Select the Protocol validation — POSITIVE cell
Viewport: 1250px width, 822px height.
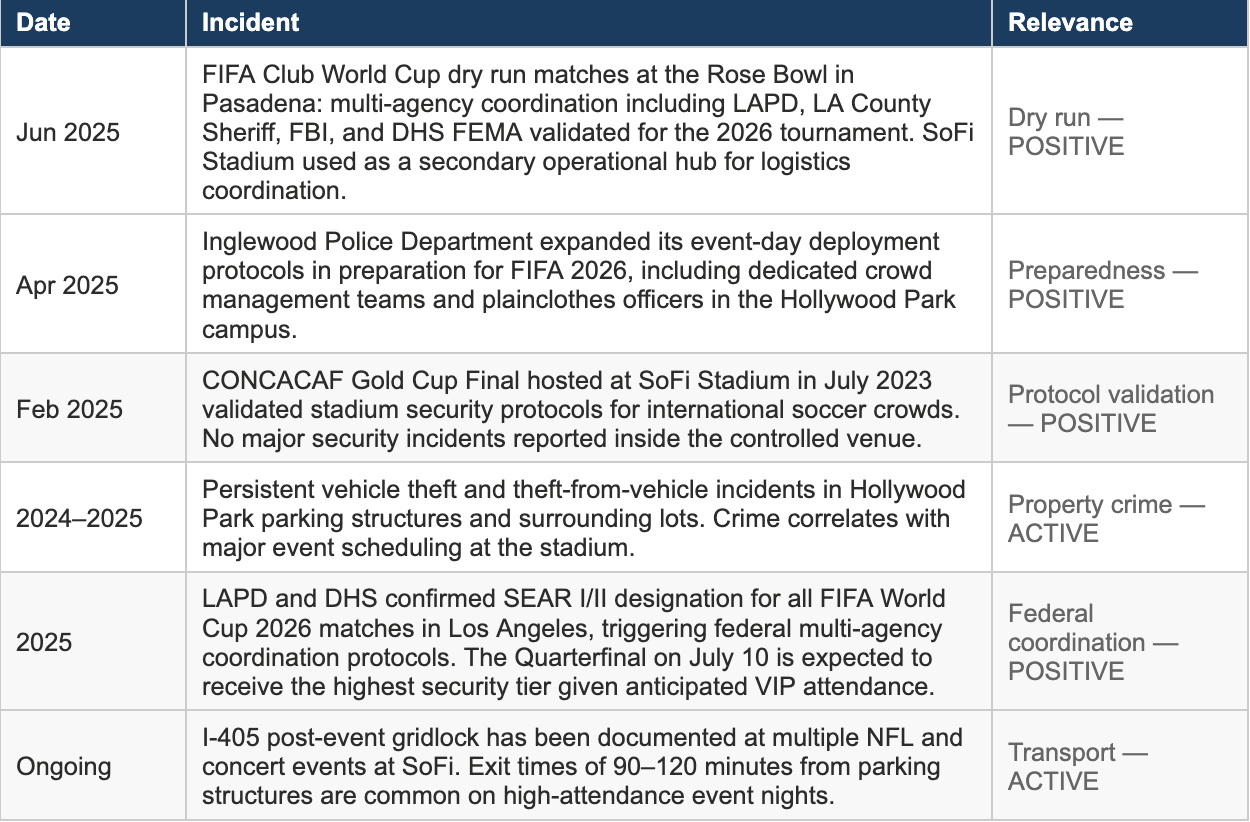pyautogui.click(x=1111, y=409)
